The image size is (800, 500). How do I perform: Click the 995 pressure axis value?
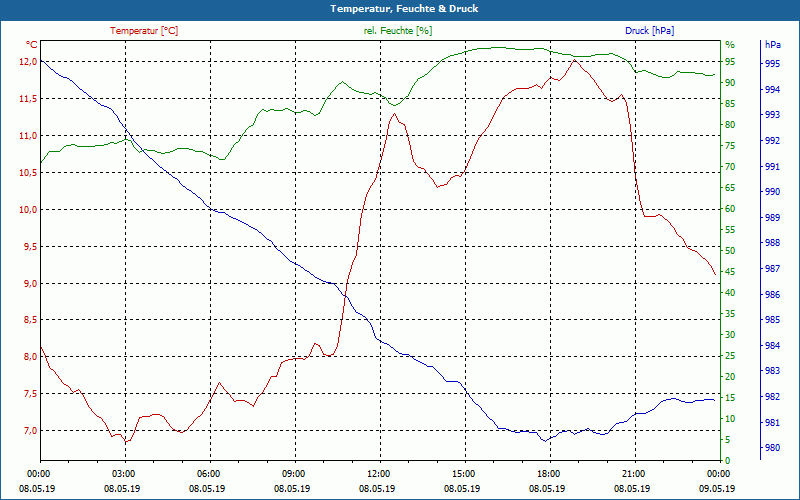point(772,64)
